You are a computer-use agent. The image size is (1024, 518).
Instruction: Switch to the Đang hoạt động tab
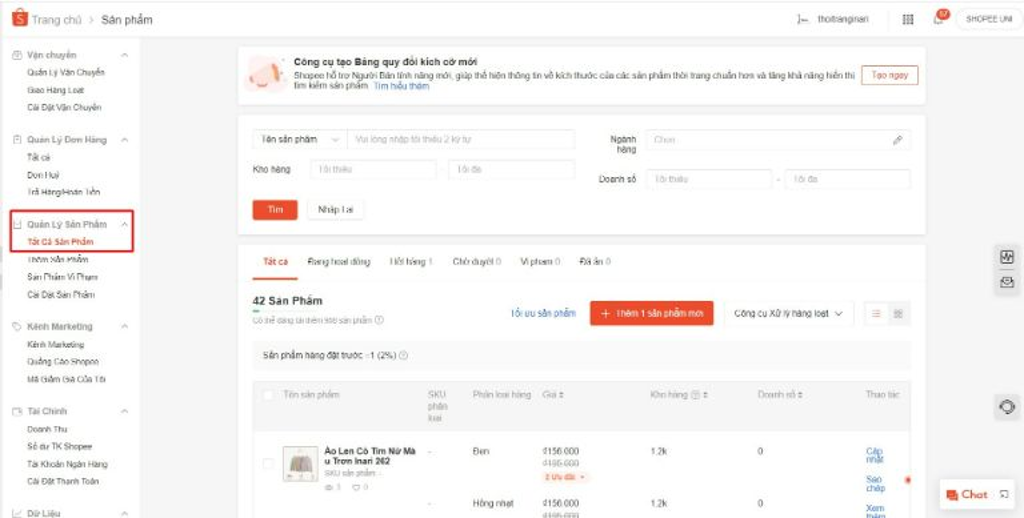pyautogui.click(x=338, y=262)
